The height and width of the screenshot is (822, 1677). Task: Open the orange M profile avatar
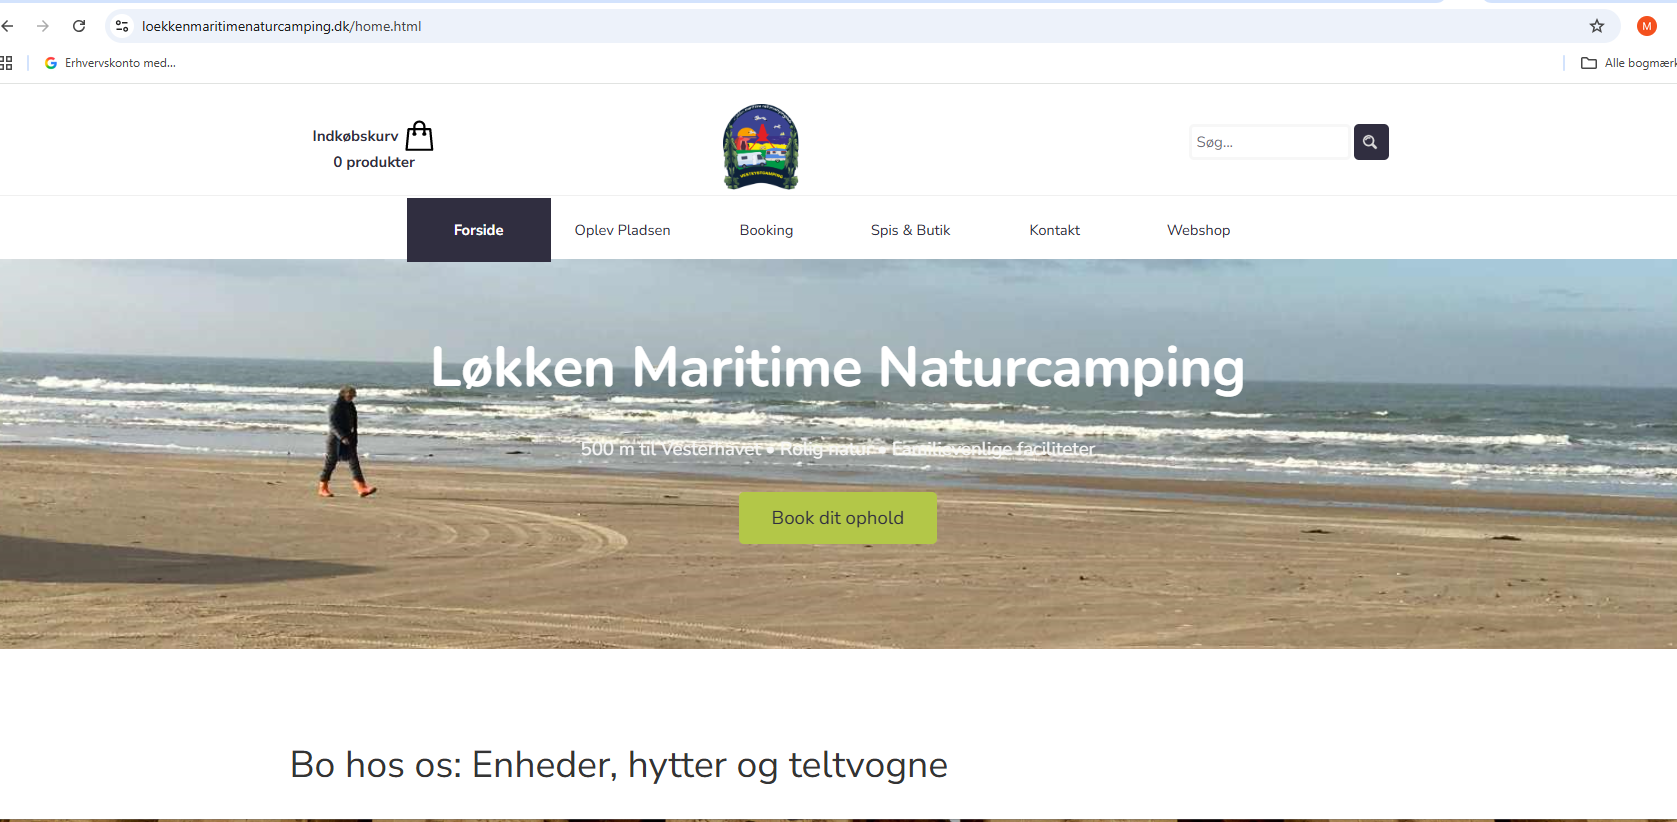tap(1647, 26)
